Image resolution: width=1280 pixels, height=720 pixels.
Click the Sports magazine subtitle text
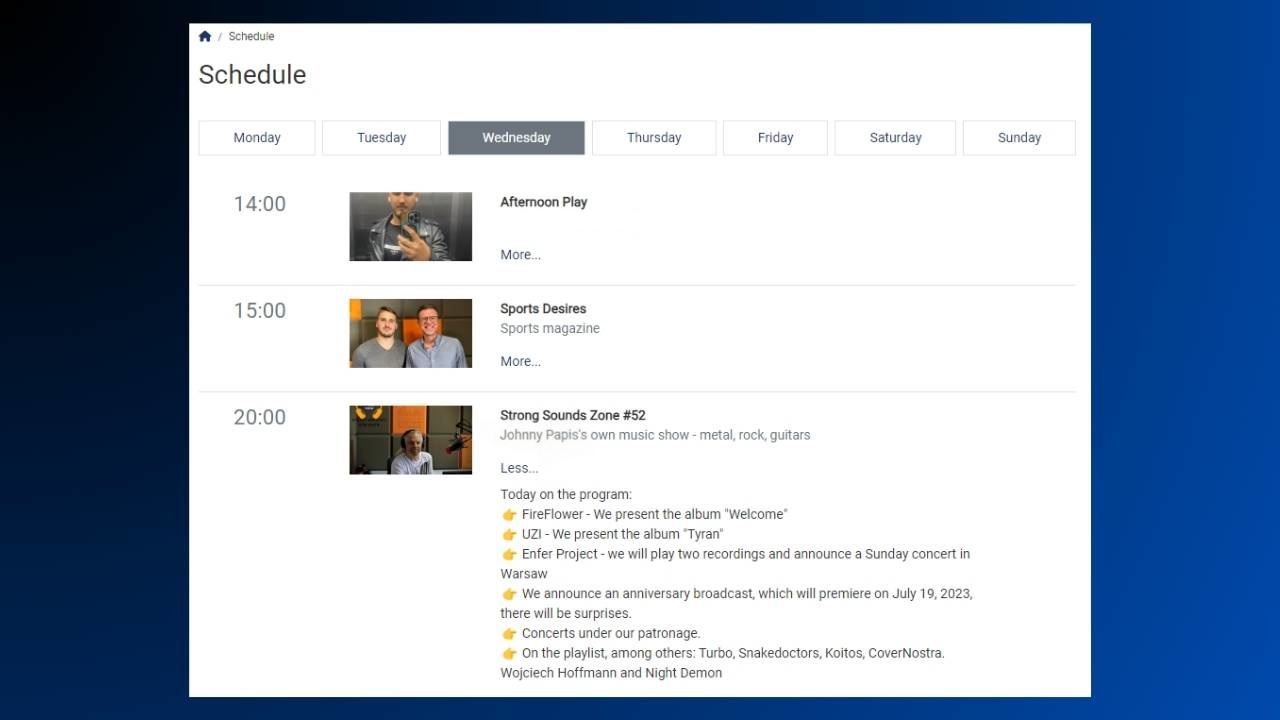point(550,329)
